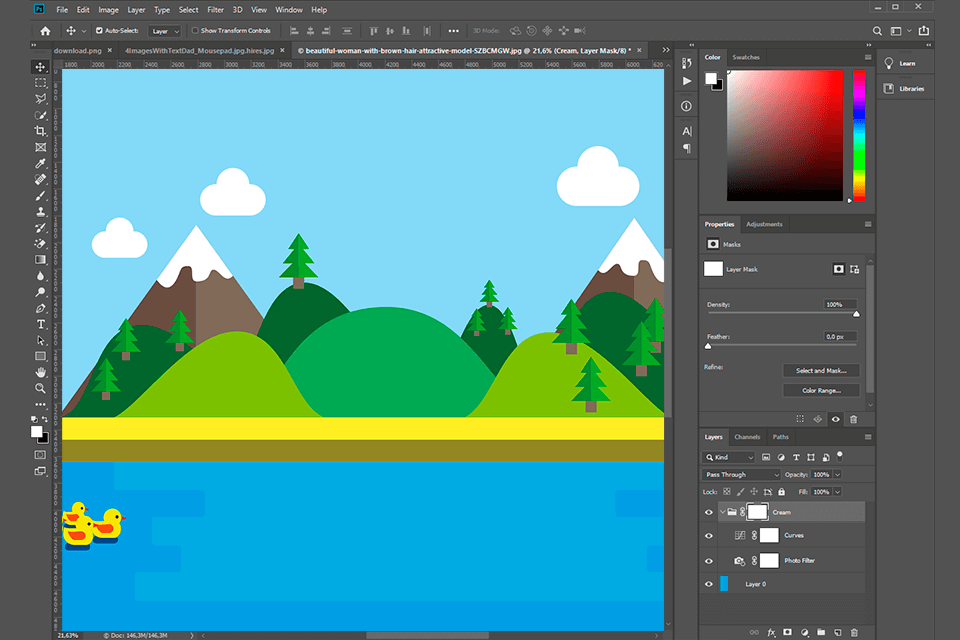The image size is (960, 640).
Task: Click the Select and Mask button
Action: click(821, 371)
